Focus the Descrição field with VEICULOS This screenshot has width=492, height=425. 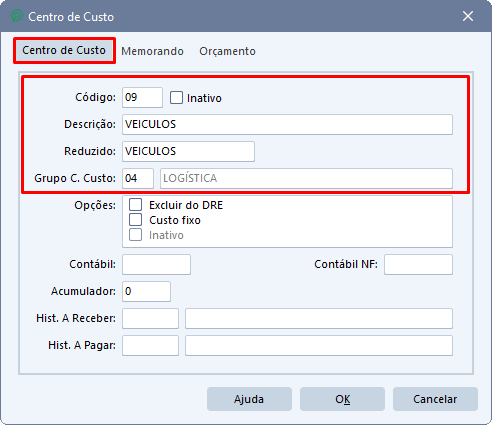click(x=287, y=124)
